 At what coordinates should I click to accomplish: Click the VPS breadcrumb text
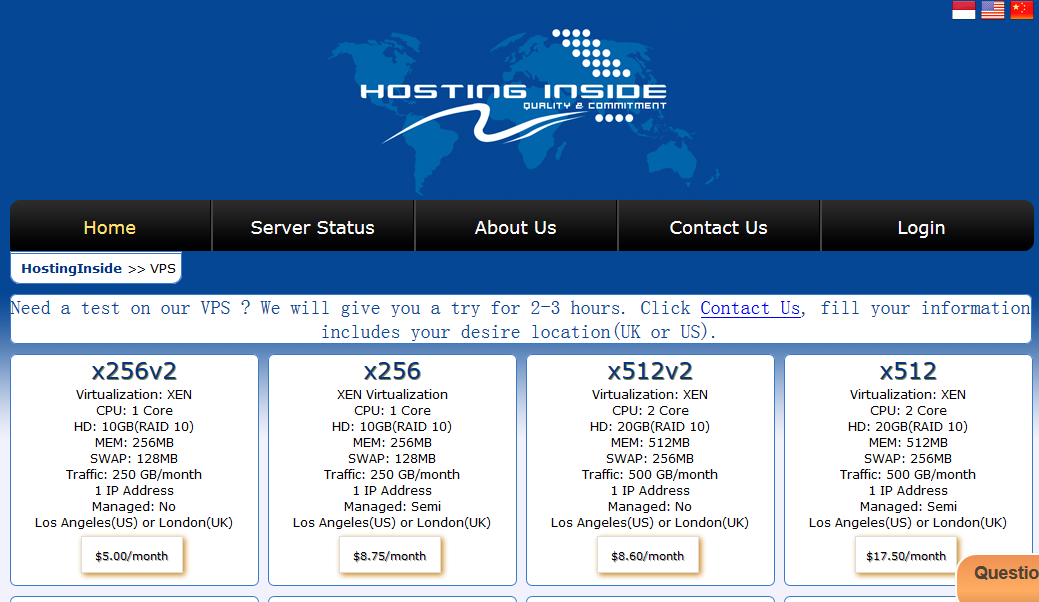pos(163,268)
